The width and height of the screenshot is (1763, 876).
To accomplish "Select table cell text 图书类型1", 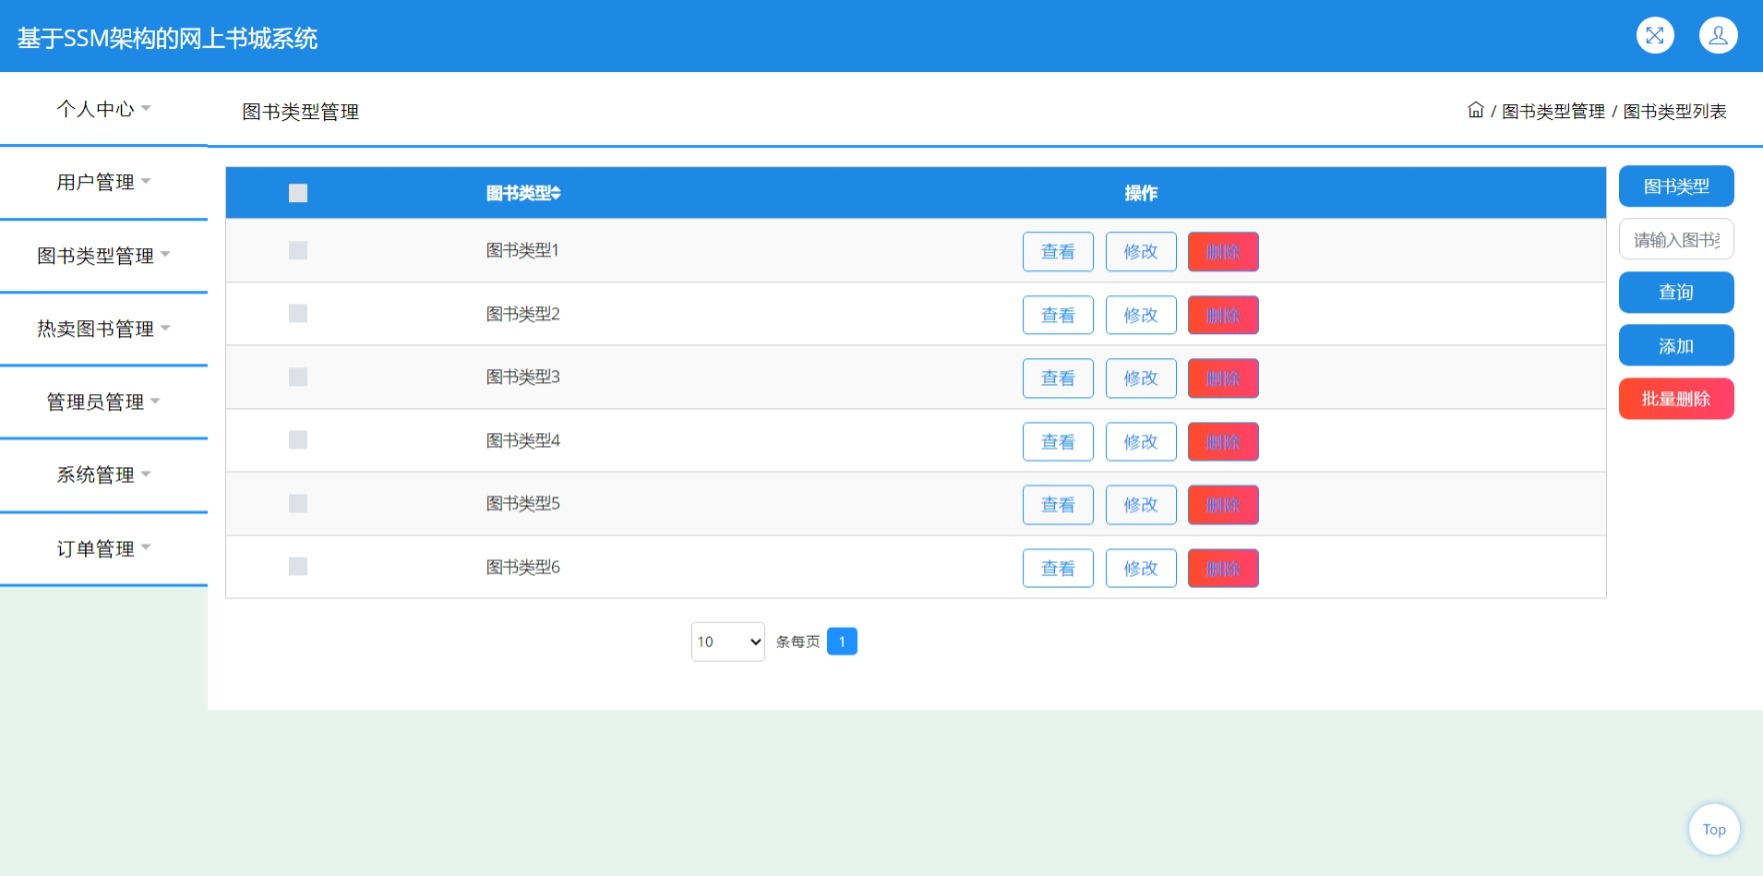I will 522,250.
